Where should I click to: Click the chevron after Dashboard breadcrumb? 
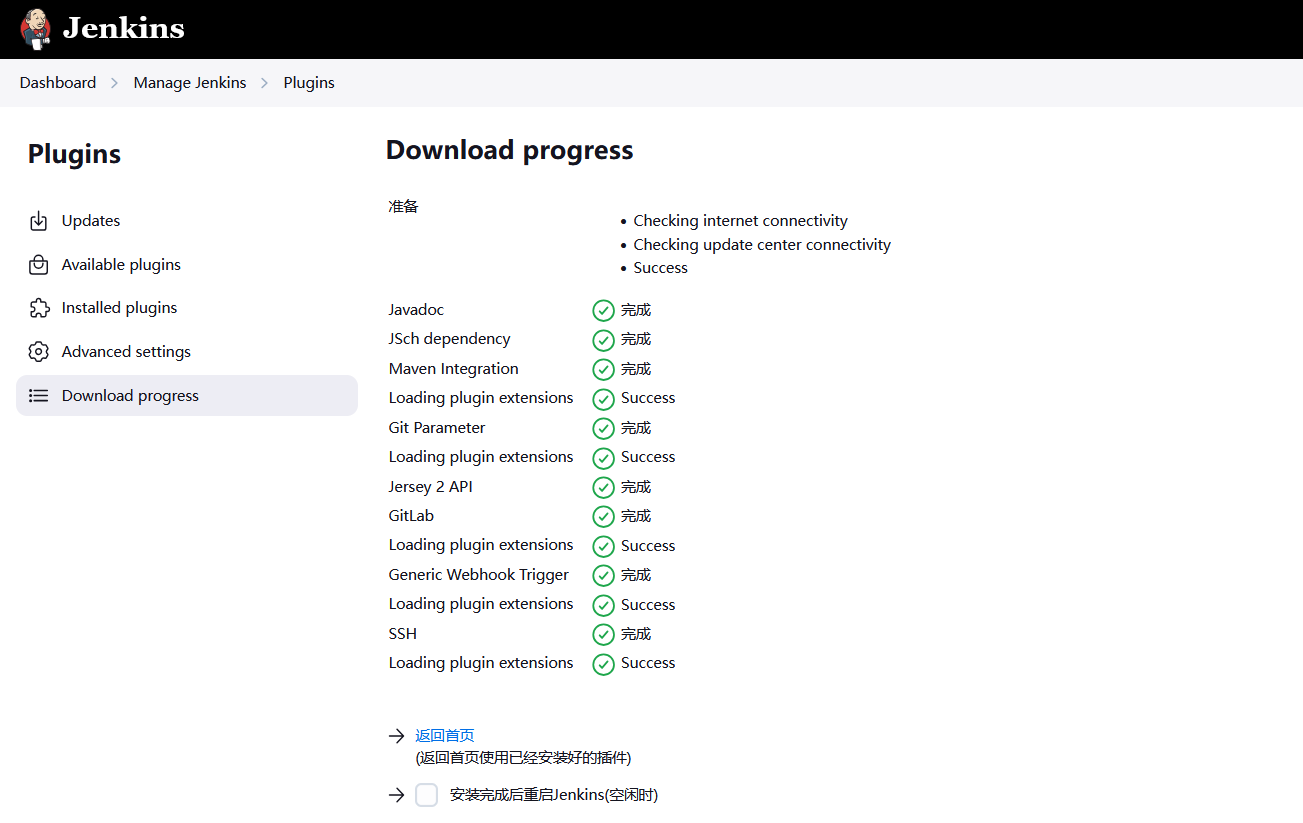tap(115, 83)
